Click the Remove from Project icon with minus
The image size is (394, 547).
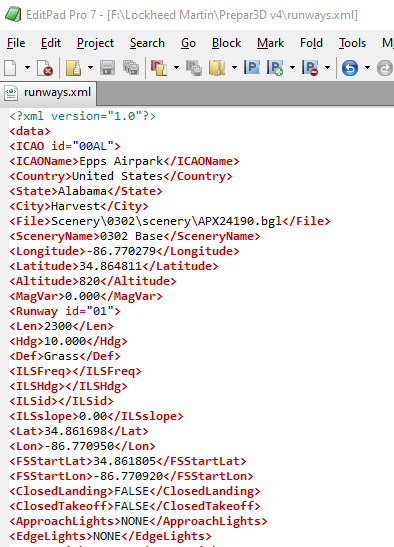[x=310, y=68]
